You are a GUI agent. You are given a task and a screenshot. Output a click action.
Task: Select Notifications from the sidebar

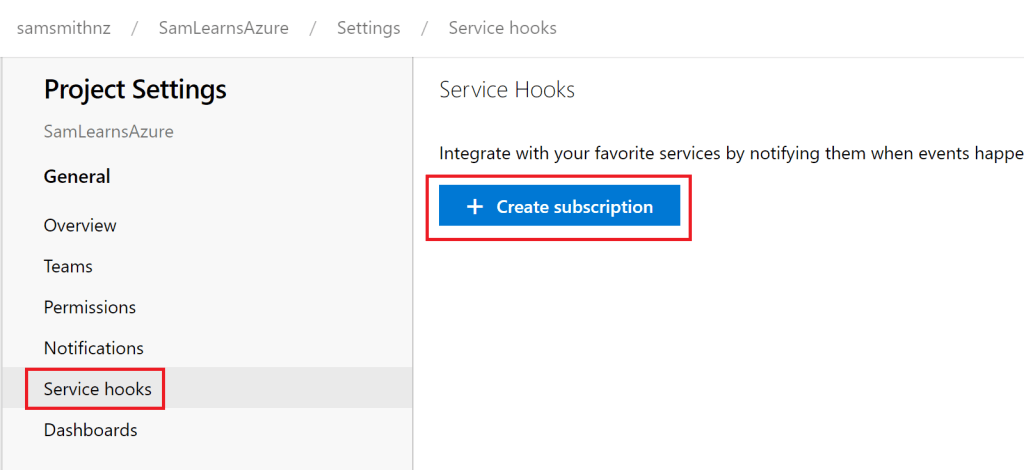point(94,348)
